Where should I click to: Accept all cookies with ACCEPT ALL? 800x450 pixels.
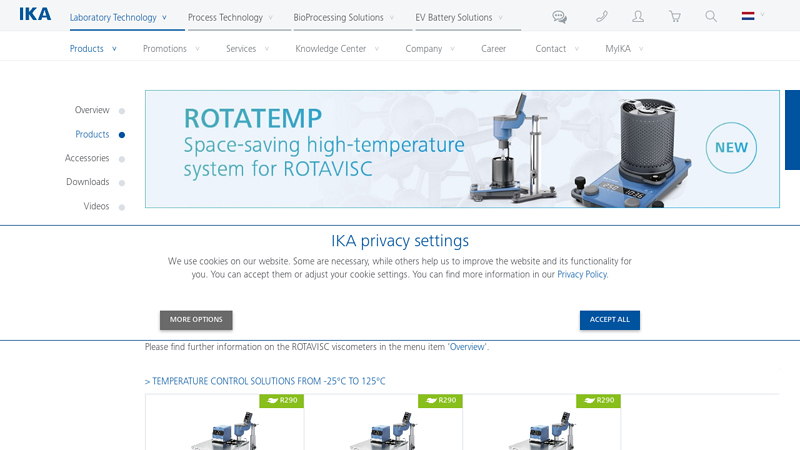point(610,320)
